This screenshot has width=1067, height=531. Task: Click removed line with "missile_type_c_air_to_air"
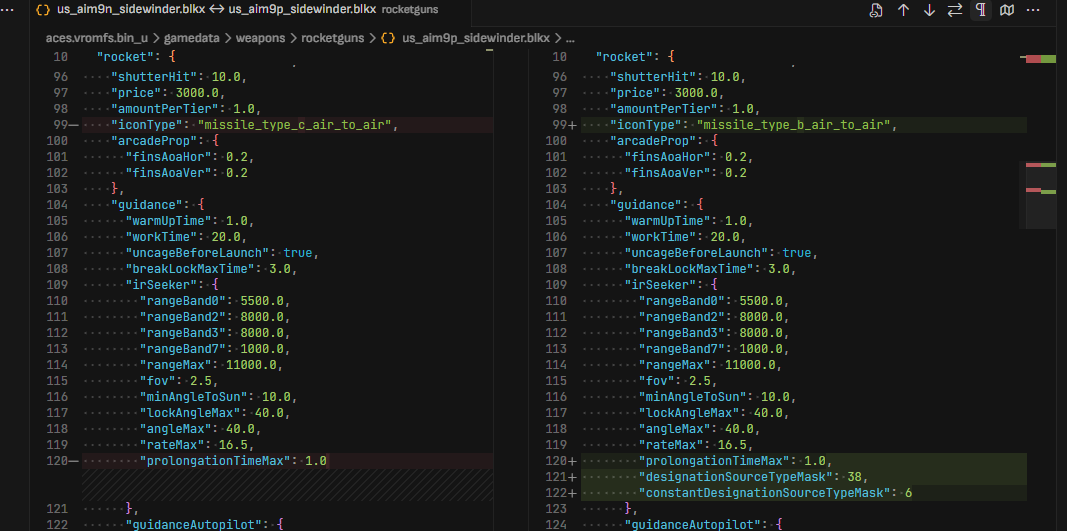[288, 125]
